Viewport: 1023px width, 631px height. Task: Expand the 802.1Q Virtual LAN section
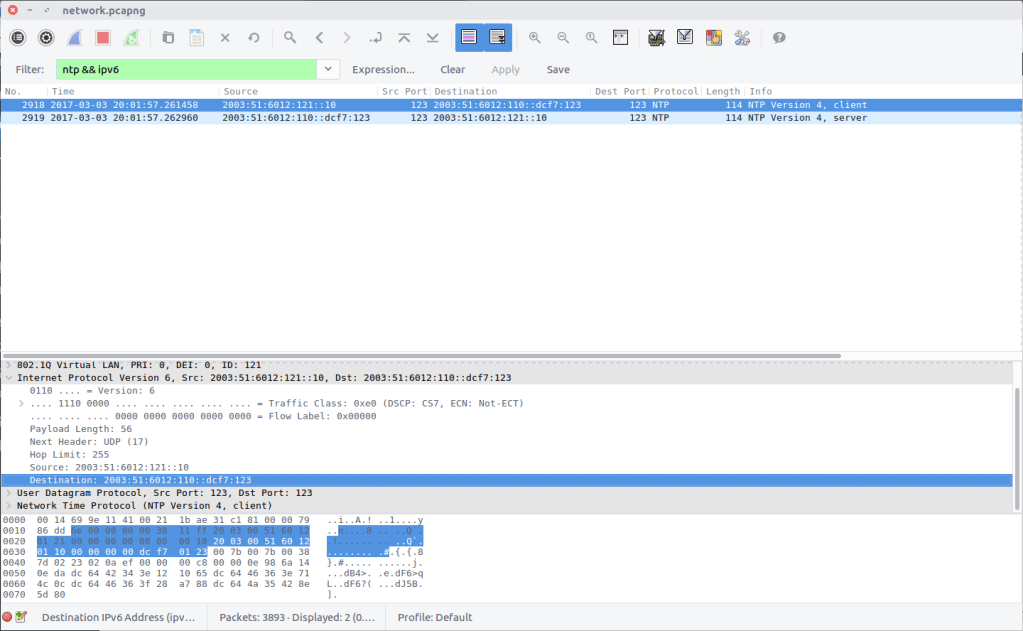click(8, 365)
